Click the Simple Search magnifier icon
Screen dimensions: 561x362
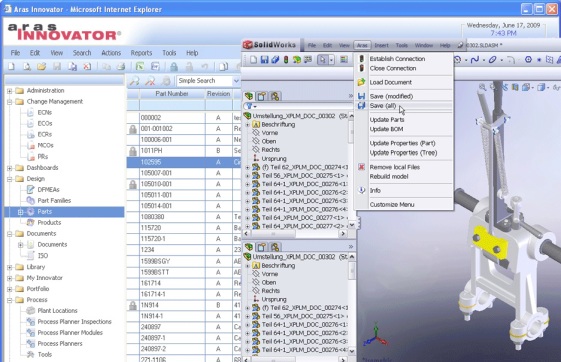click(135, 81)
